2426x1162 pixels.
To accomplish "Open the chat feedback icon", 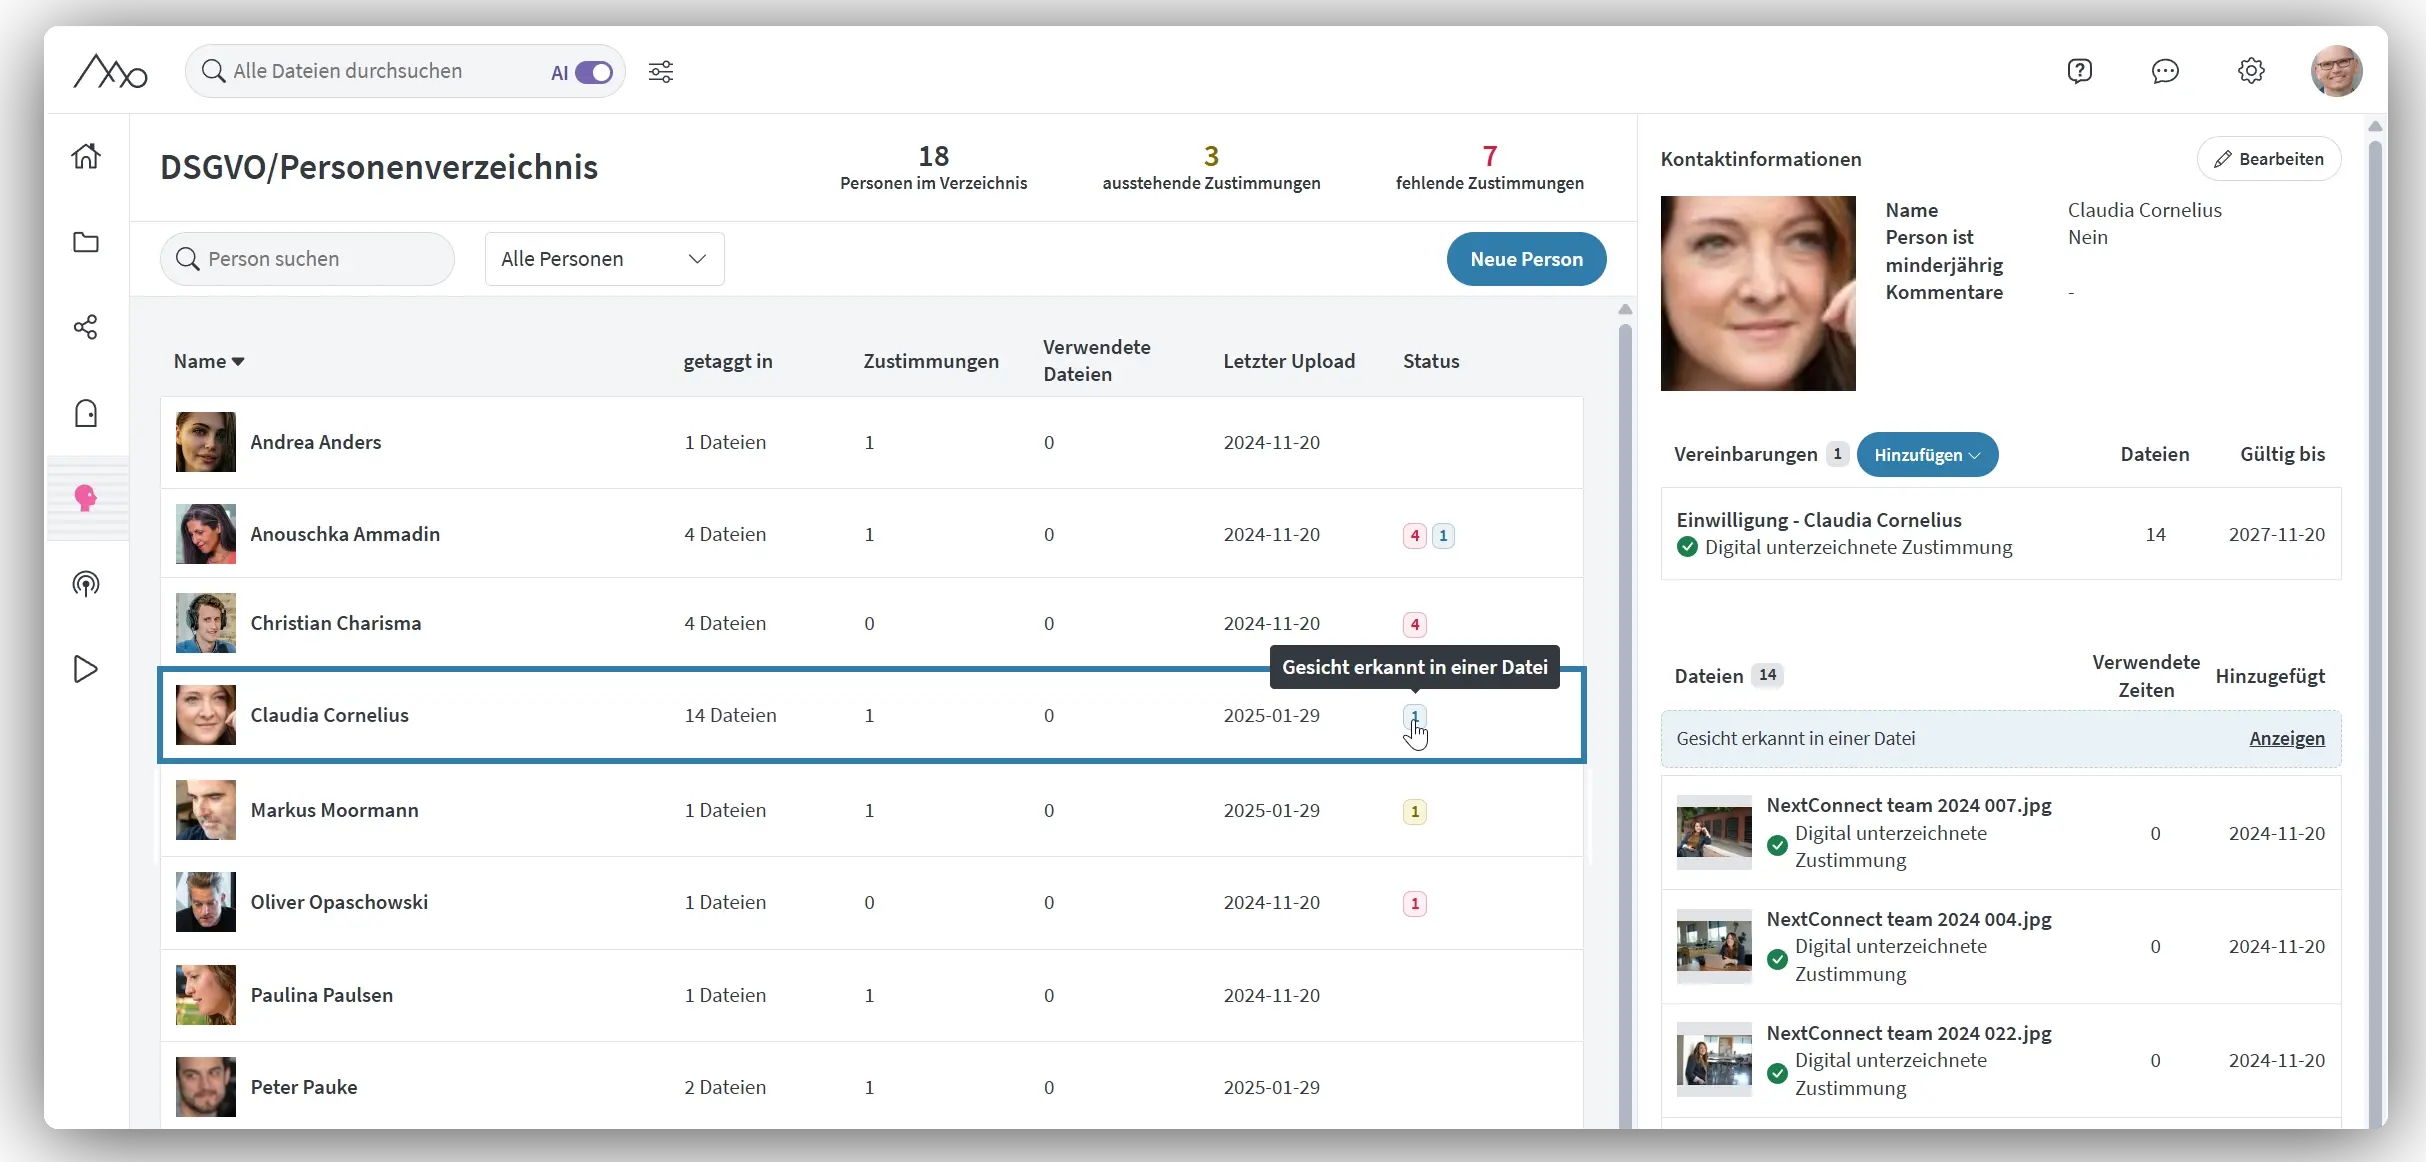I will [2165, 71].
